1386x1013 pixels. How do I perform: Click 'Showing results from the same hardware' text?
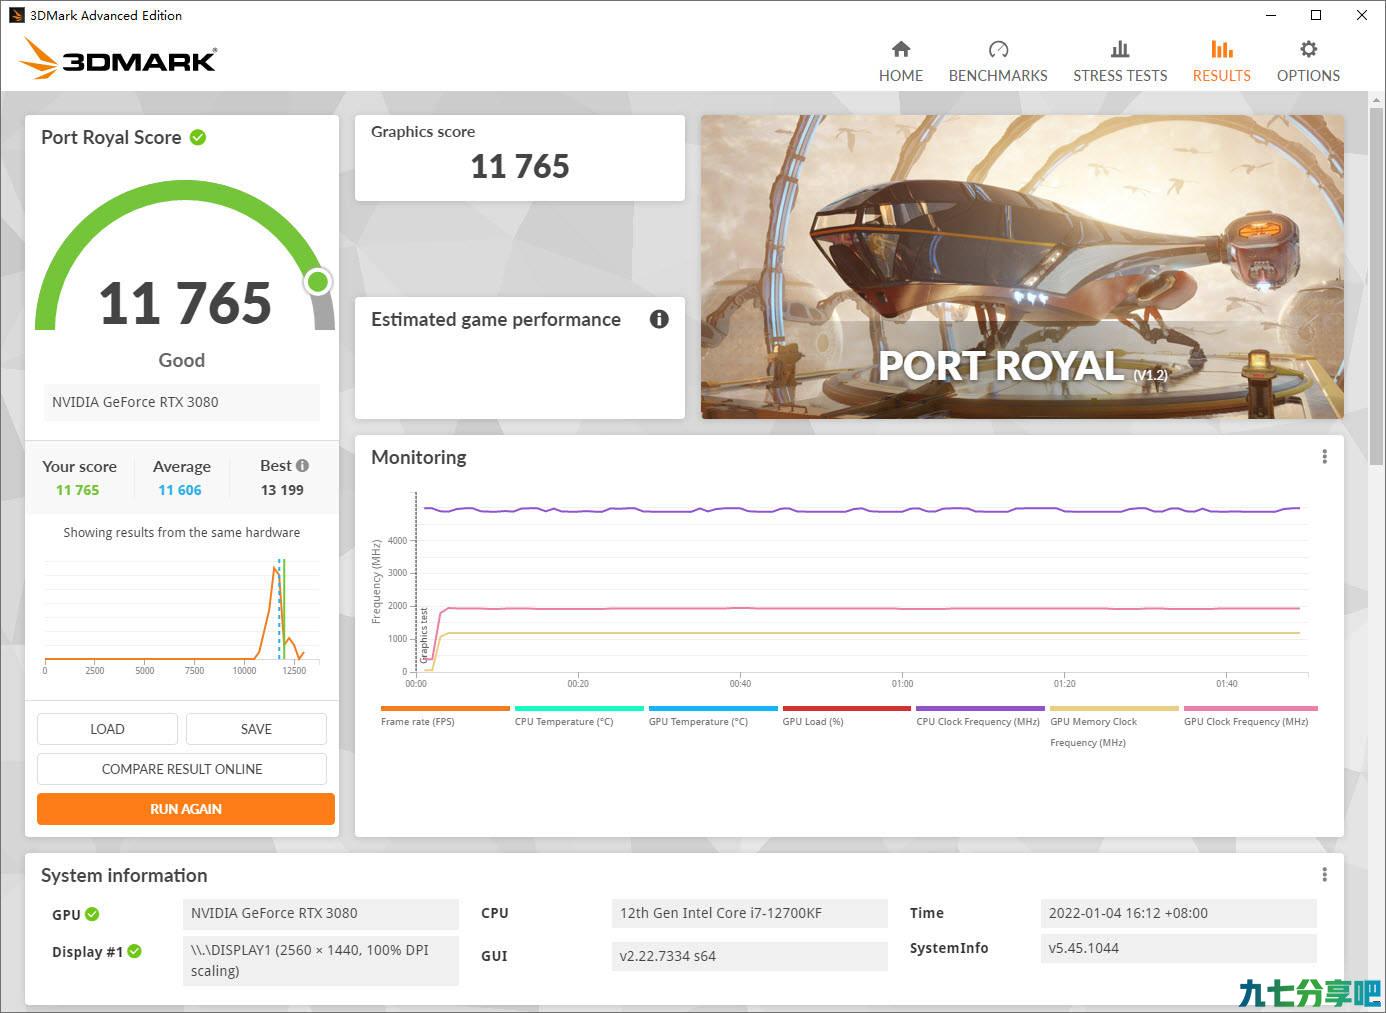[x=182, y=533]
